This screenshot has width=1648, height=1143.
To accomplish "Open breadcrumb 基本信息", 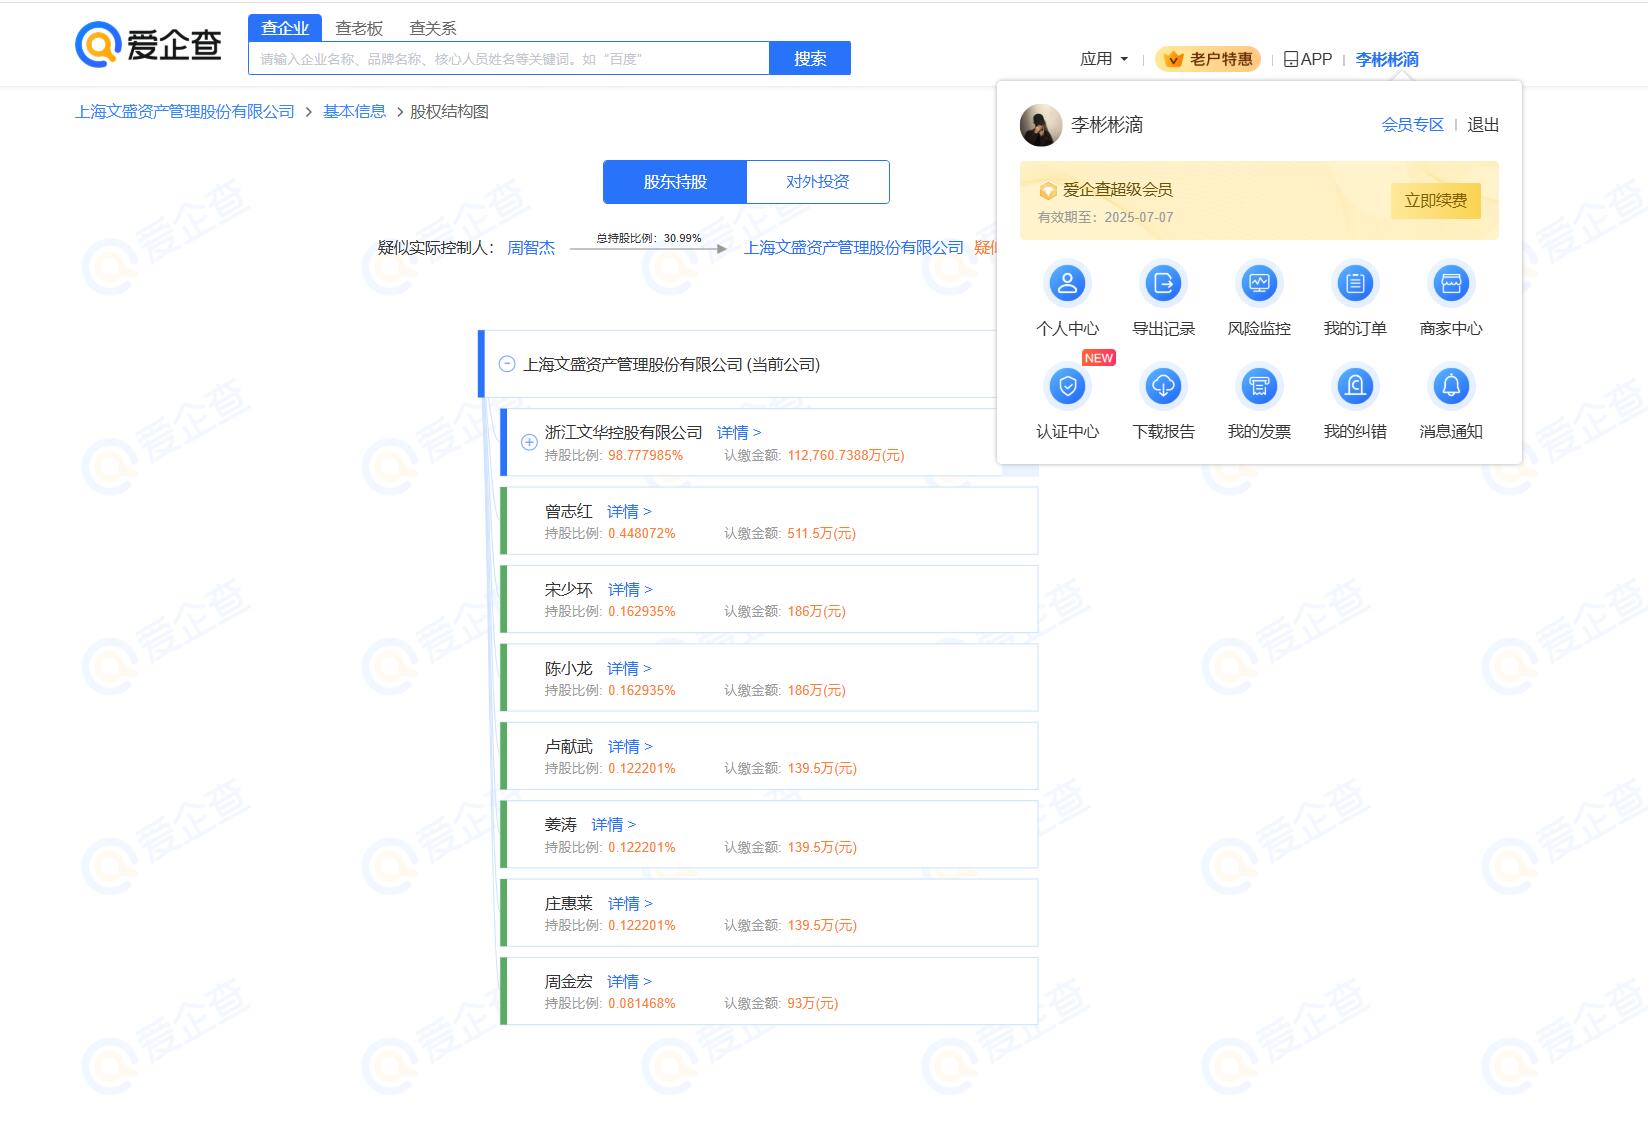I will (x=354, y=112).
